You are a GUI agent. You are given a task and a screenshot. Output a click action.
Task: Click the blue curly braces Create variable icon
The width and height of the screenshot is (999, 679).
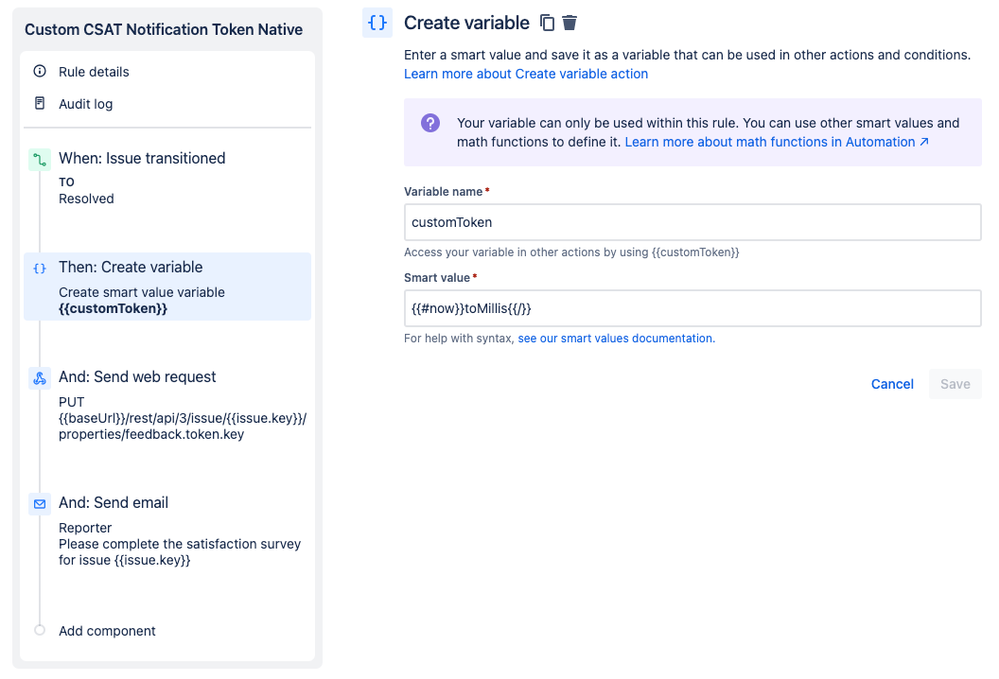pos(376,22)
